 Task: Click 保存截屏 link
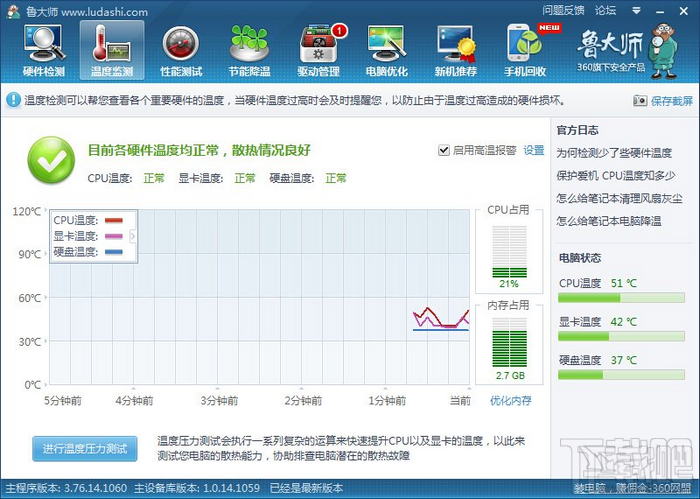pos(672,101)
